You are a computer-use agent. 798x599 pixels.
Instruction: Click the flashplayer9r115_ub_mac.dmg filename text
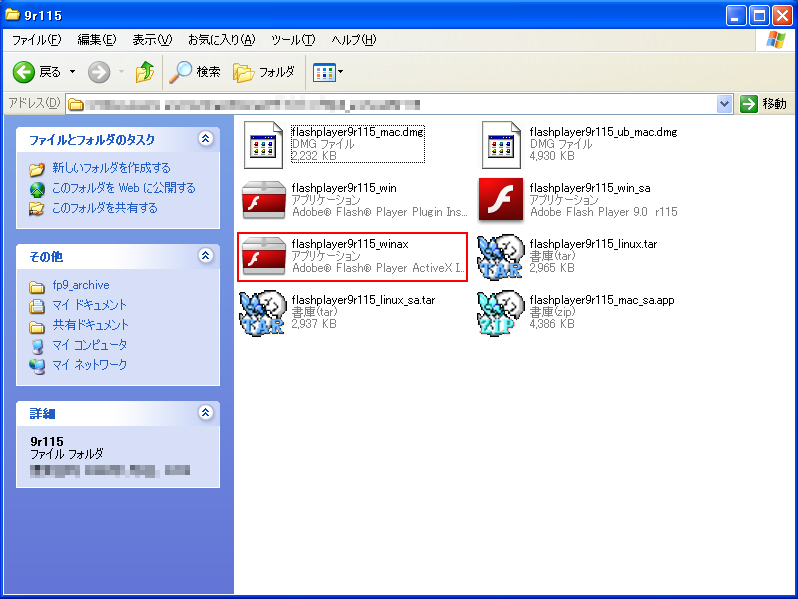click(603, 132)
